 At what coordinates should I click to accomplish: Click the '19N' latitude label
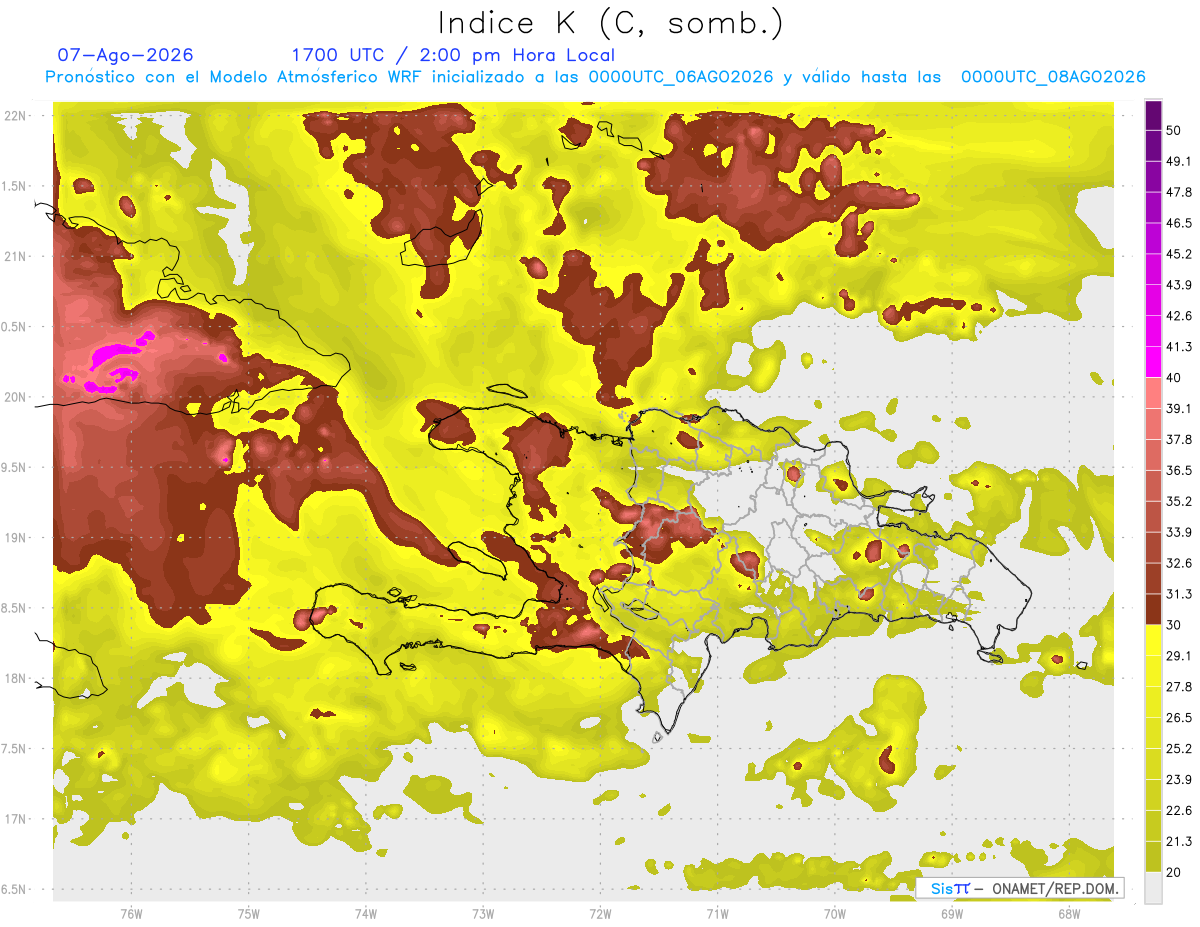tap(16, 538)
